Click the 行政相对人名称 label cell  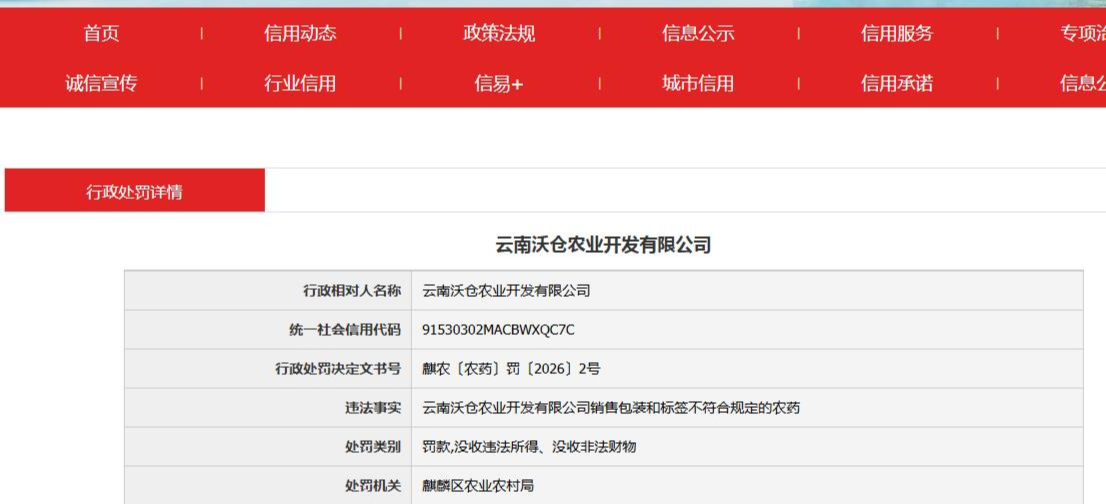click(269, 290)
